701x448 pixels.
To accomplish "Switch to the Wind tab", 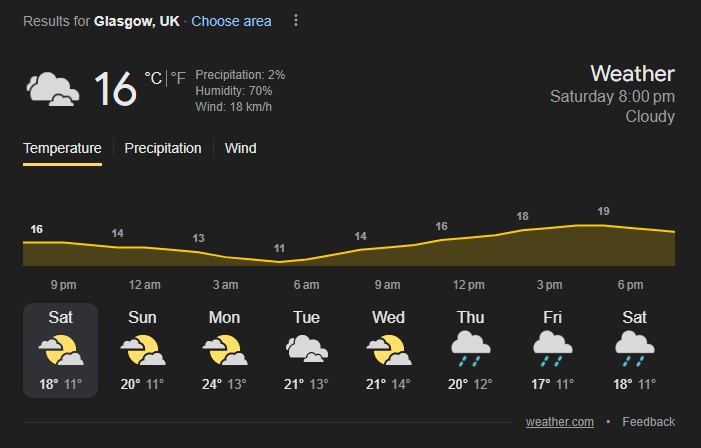I will click(x=240, y=148).
